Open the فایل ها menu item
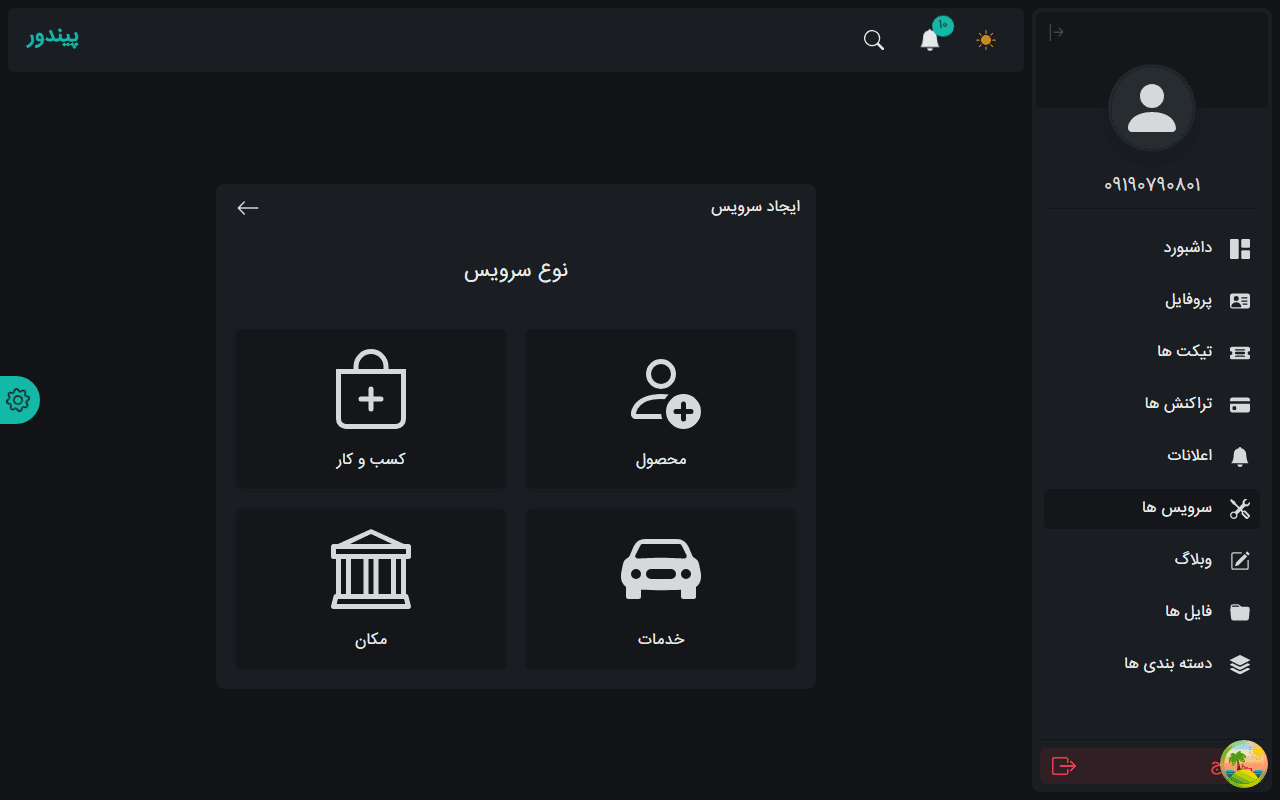The image size is (1280, 800). tap(1152, 612)
